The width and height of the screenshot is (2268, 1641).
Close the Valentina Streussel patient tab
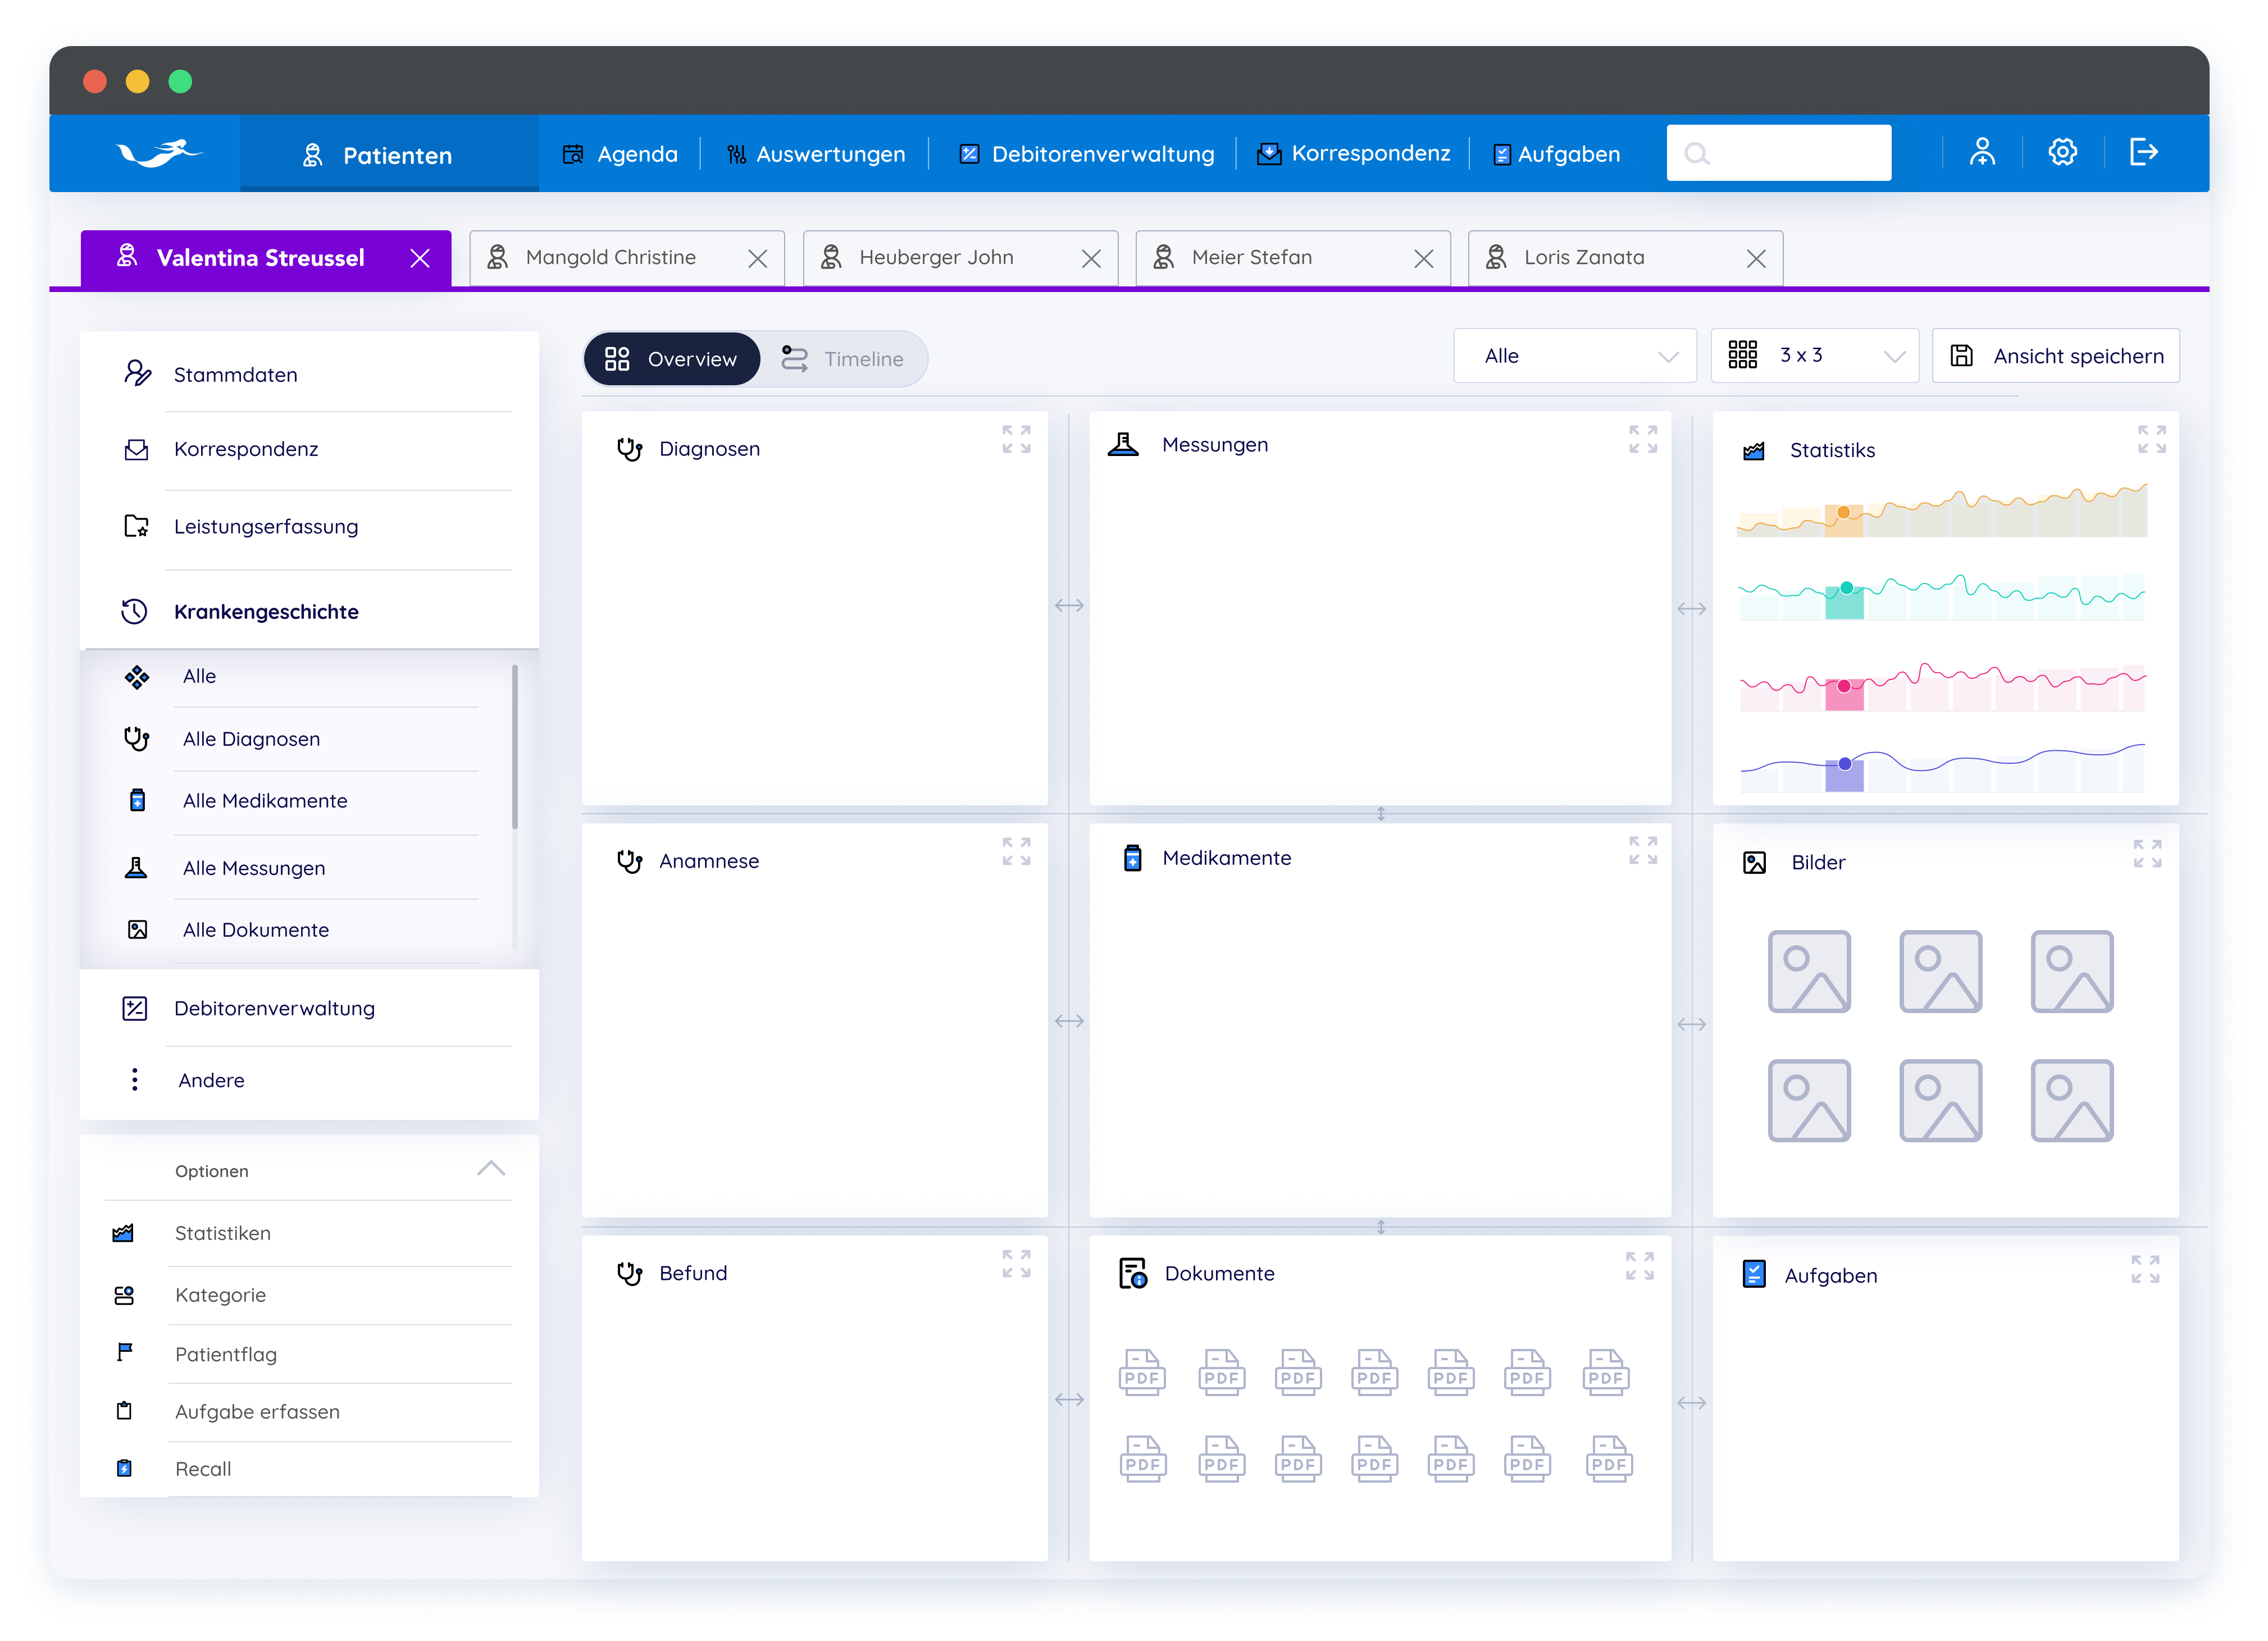(x=420, y=258)
